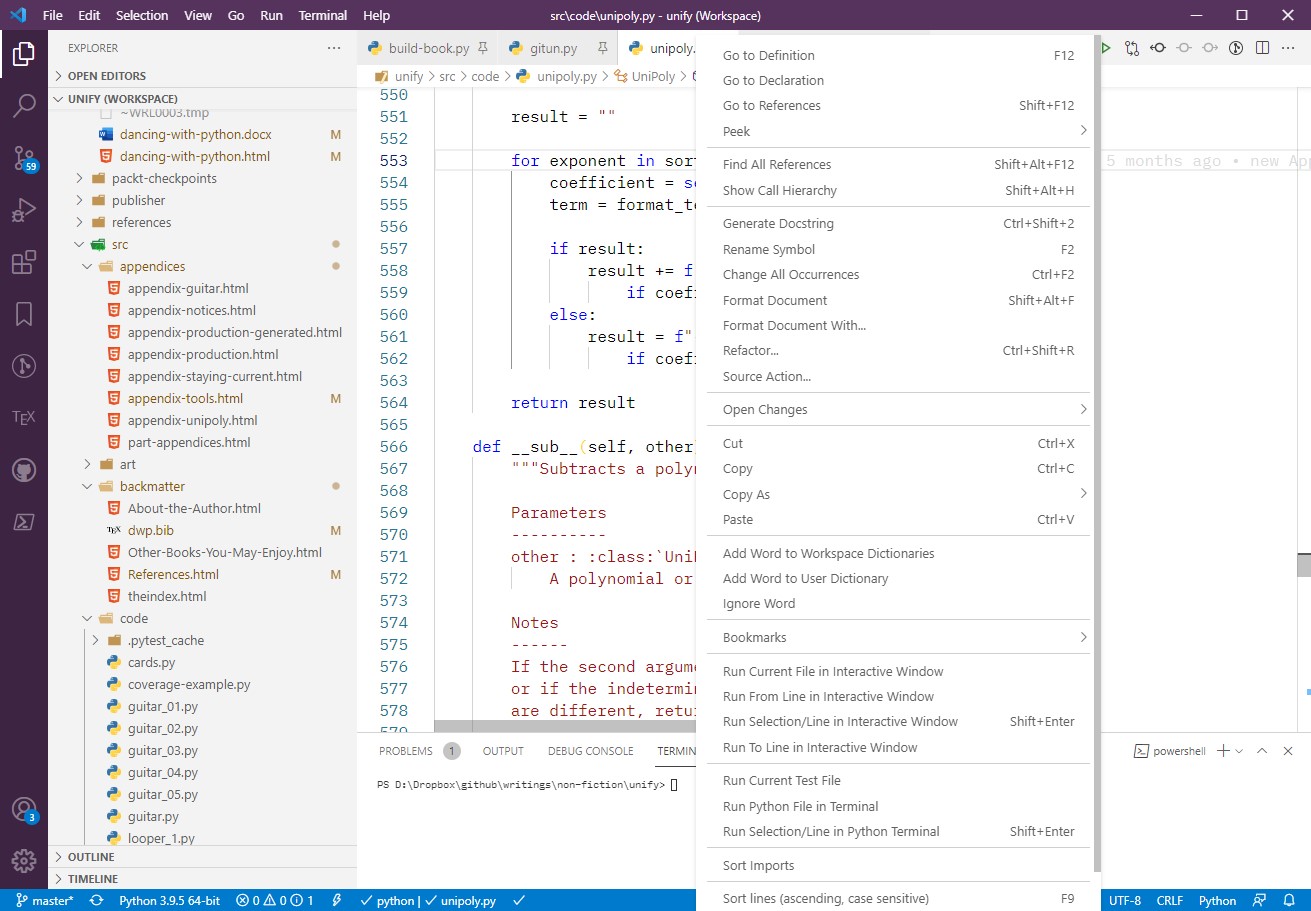
Task: Expand the art folder
Action: point(128,464)
